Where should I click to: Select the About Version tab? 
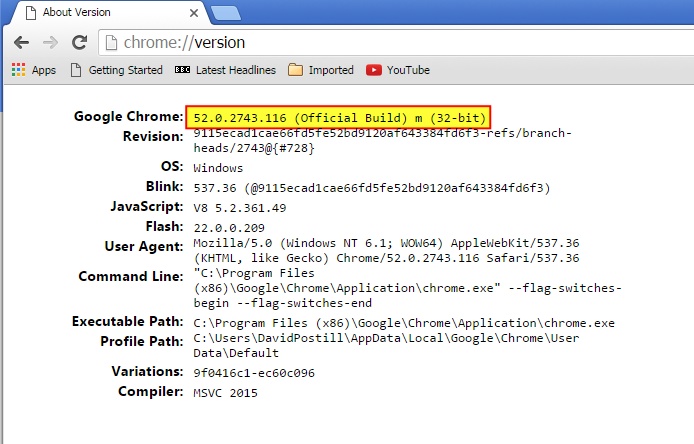tap(106, 12)
